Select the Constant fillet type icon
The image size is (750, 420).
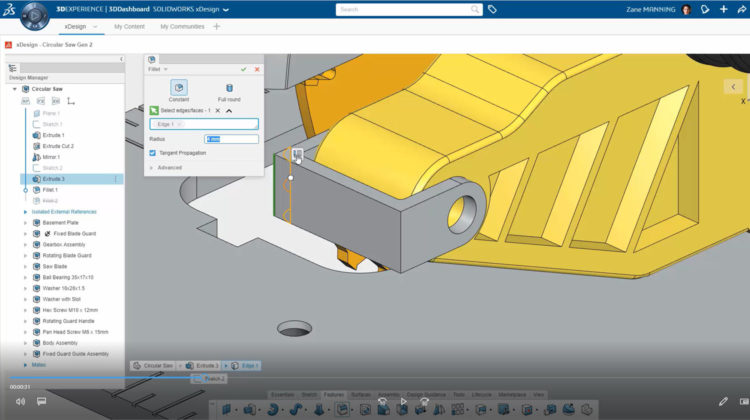point(179,89)
